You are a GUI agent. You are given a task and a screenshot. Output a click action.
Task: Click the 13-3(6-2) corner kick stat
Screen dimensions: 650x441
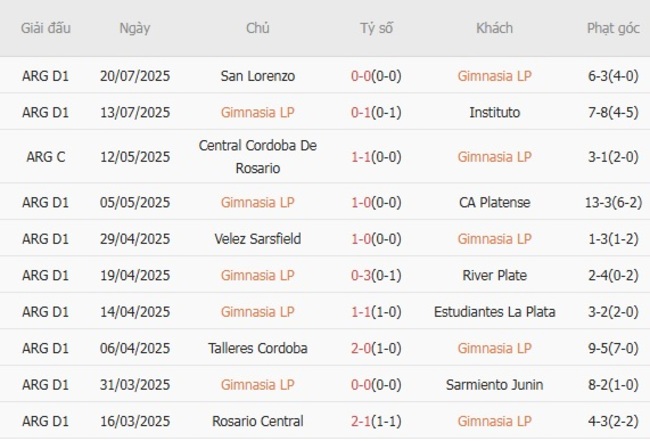point(613,202)
